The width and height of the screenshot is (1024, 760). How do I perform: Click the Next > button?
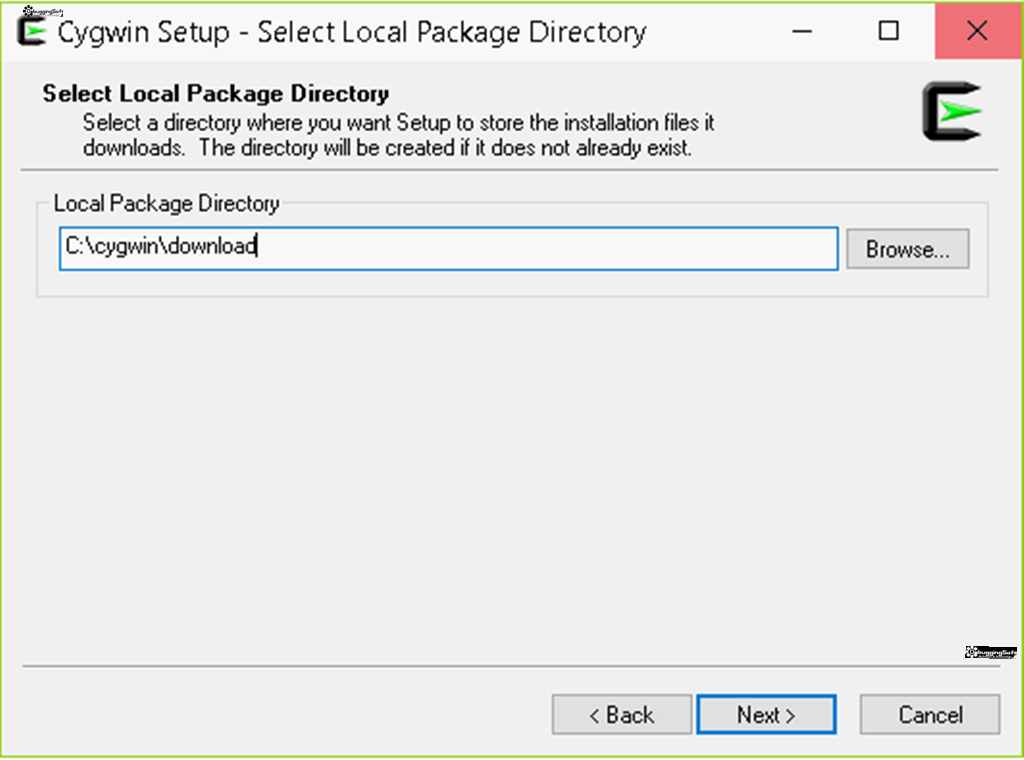click(766, 714)
